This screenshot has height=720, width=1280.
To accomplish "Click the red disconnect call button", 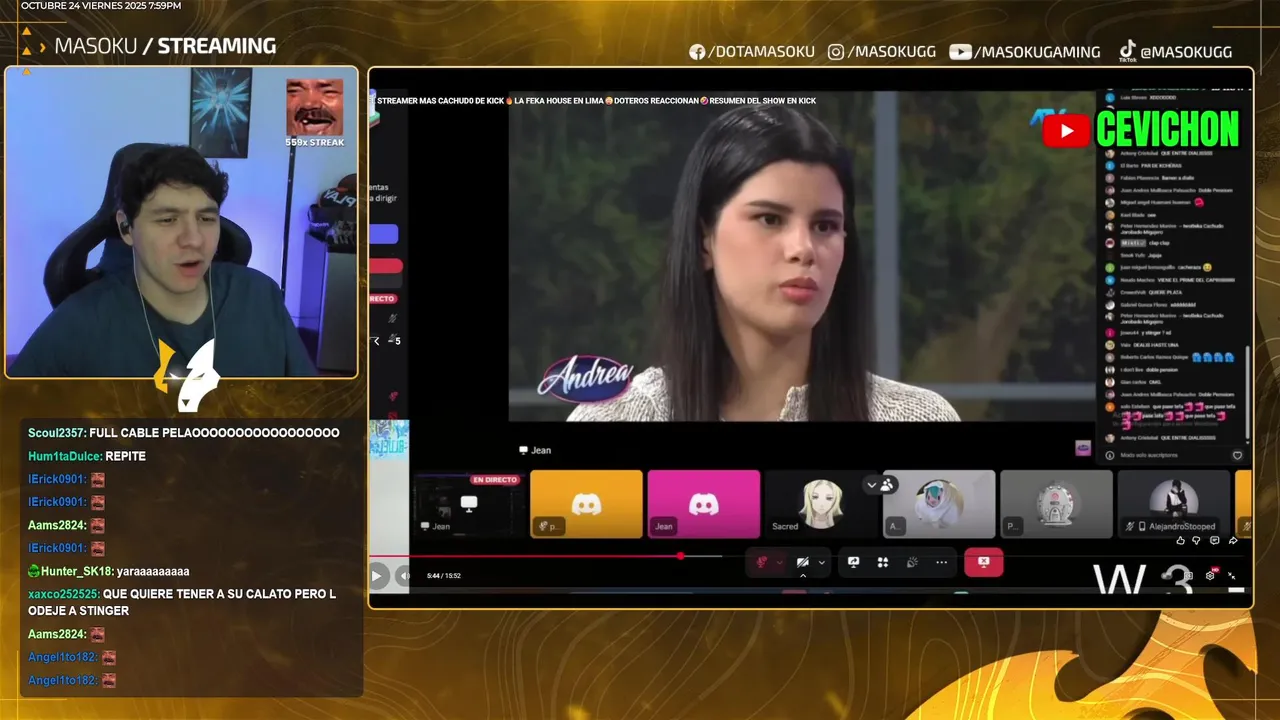I will pos(983,562).
